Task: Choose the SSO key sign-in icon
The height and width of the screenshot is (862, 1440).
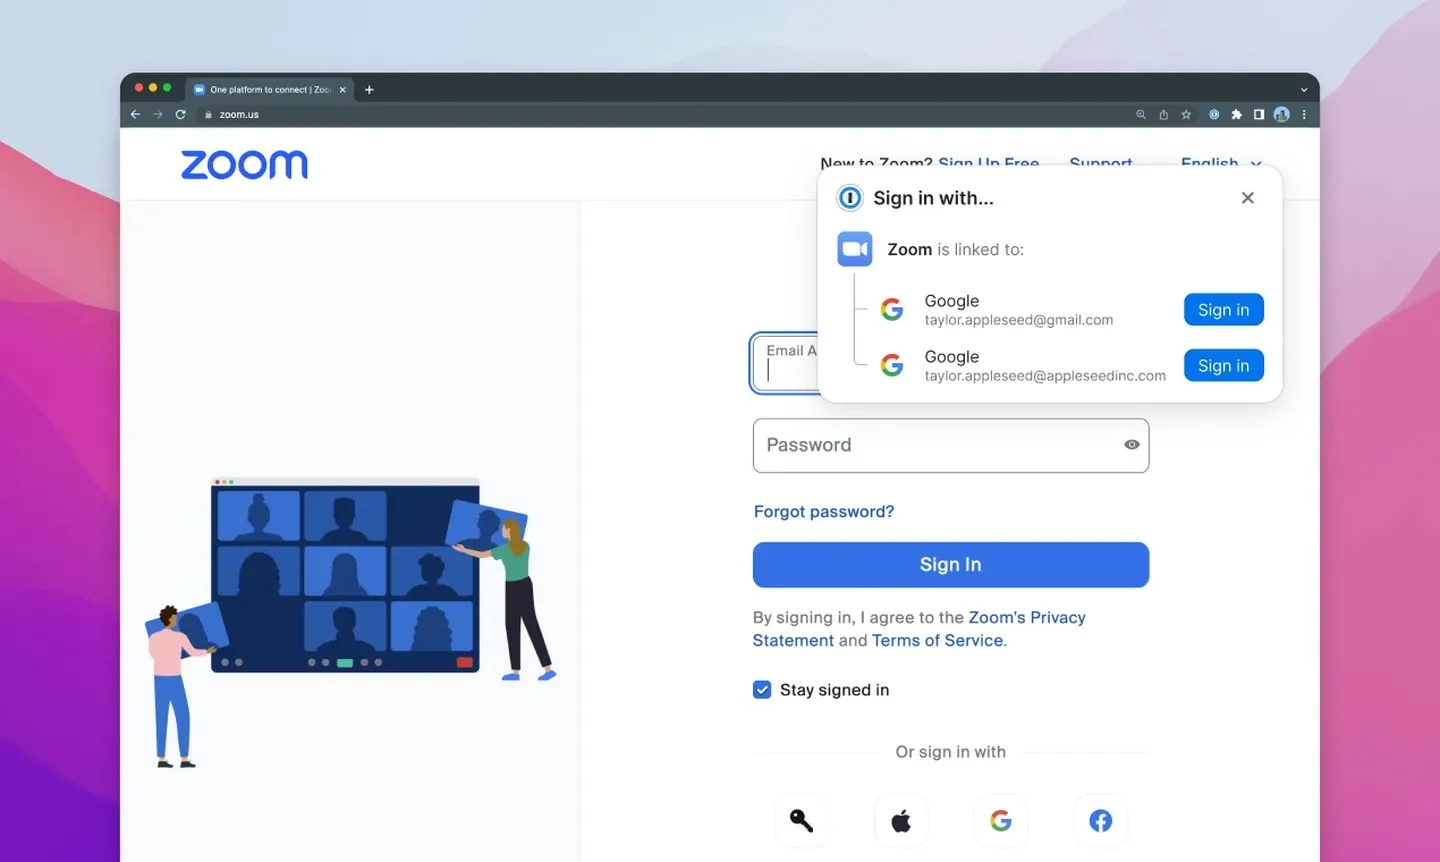Action: click(801, 821)
